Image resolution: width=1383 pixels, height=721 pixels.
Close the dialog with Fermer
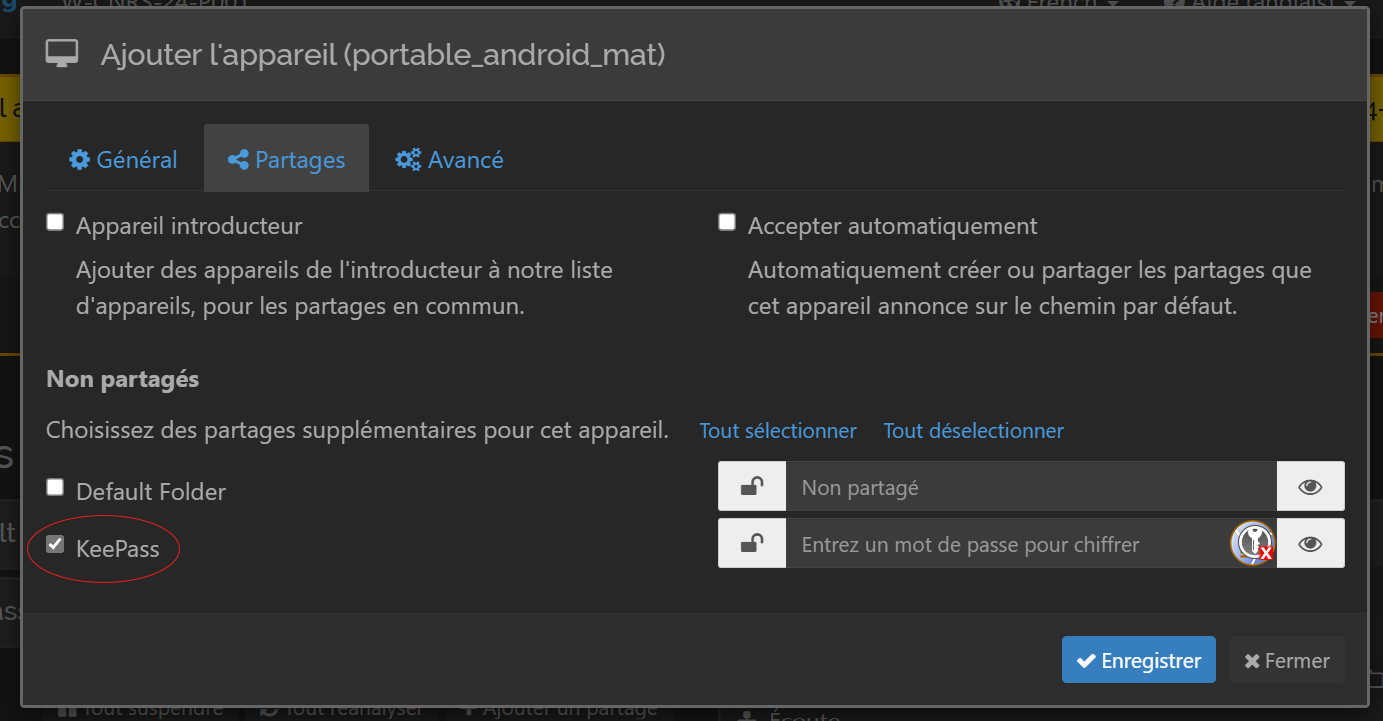click(1287, 660)
